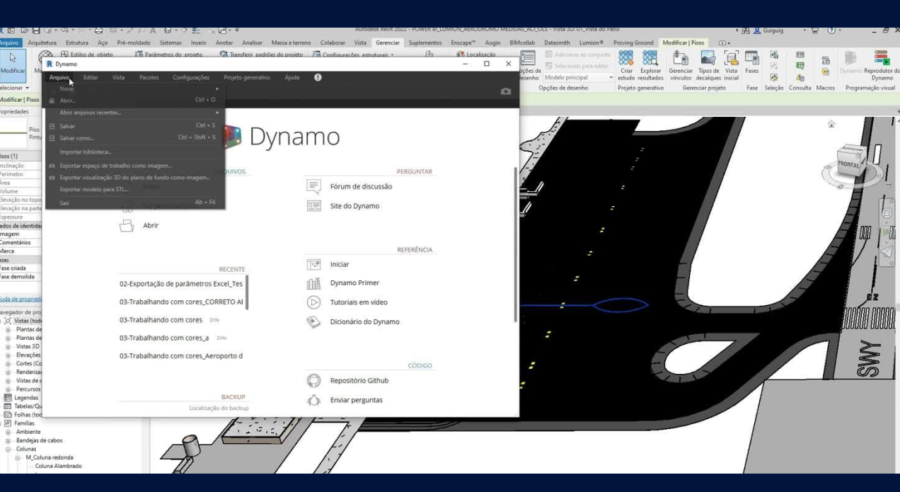The image size is (900, 492).
Task: Open recent file 03-Trabalhando com cores_CORRETO
Action: [181, 301]
